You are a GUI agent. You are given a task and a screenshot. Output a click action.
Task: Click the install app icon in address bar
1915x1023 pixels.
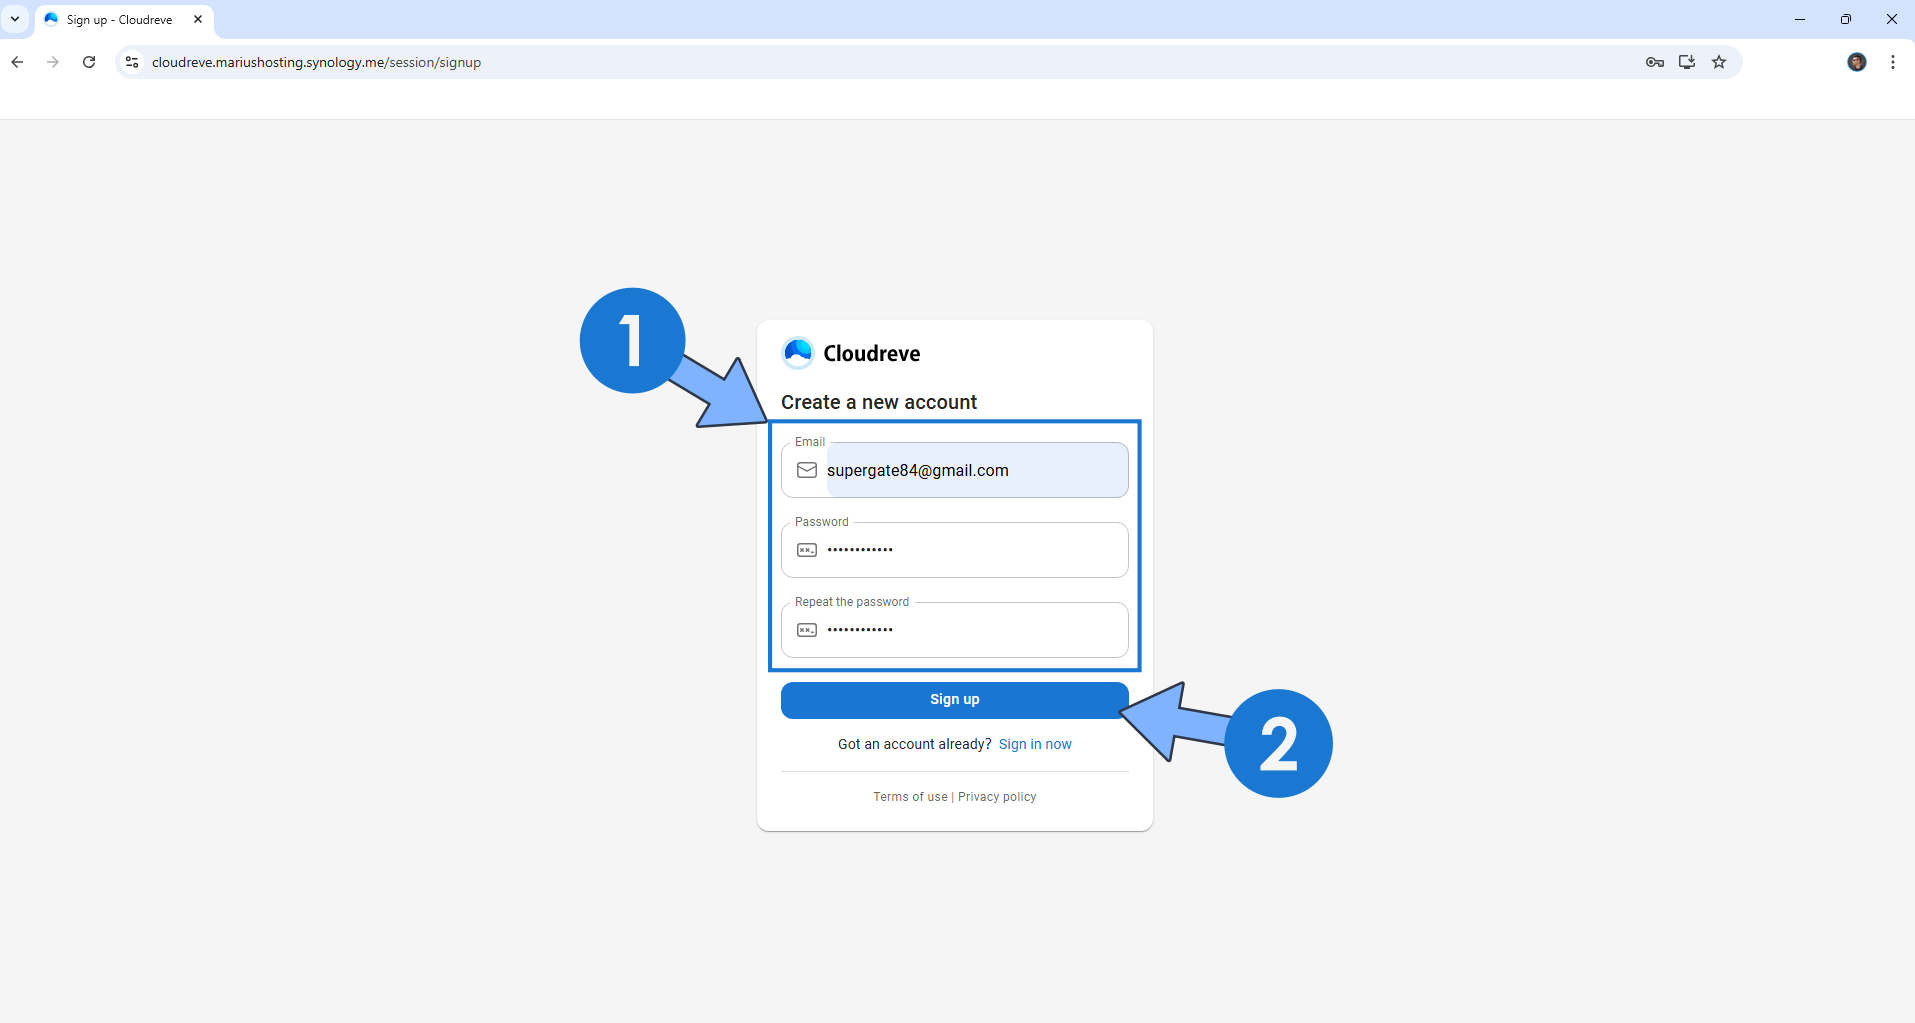point(1687,62)
